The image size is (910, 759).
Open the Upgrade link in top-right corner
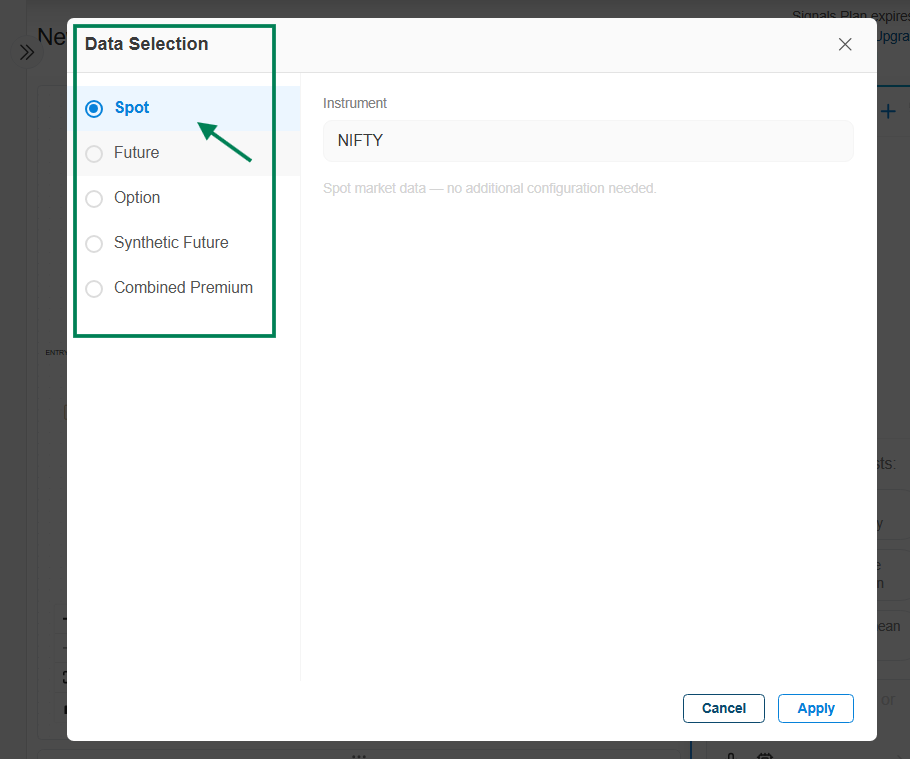tap(892, 36)
